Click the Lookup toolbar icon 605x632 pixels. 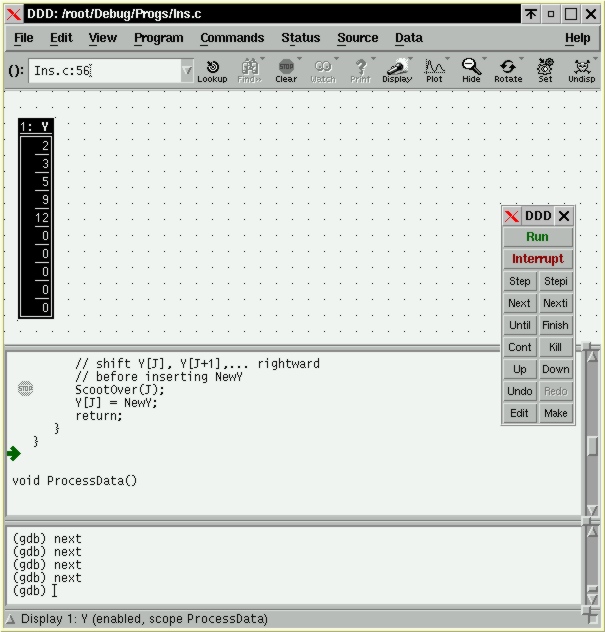[x=212, y=70]
